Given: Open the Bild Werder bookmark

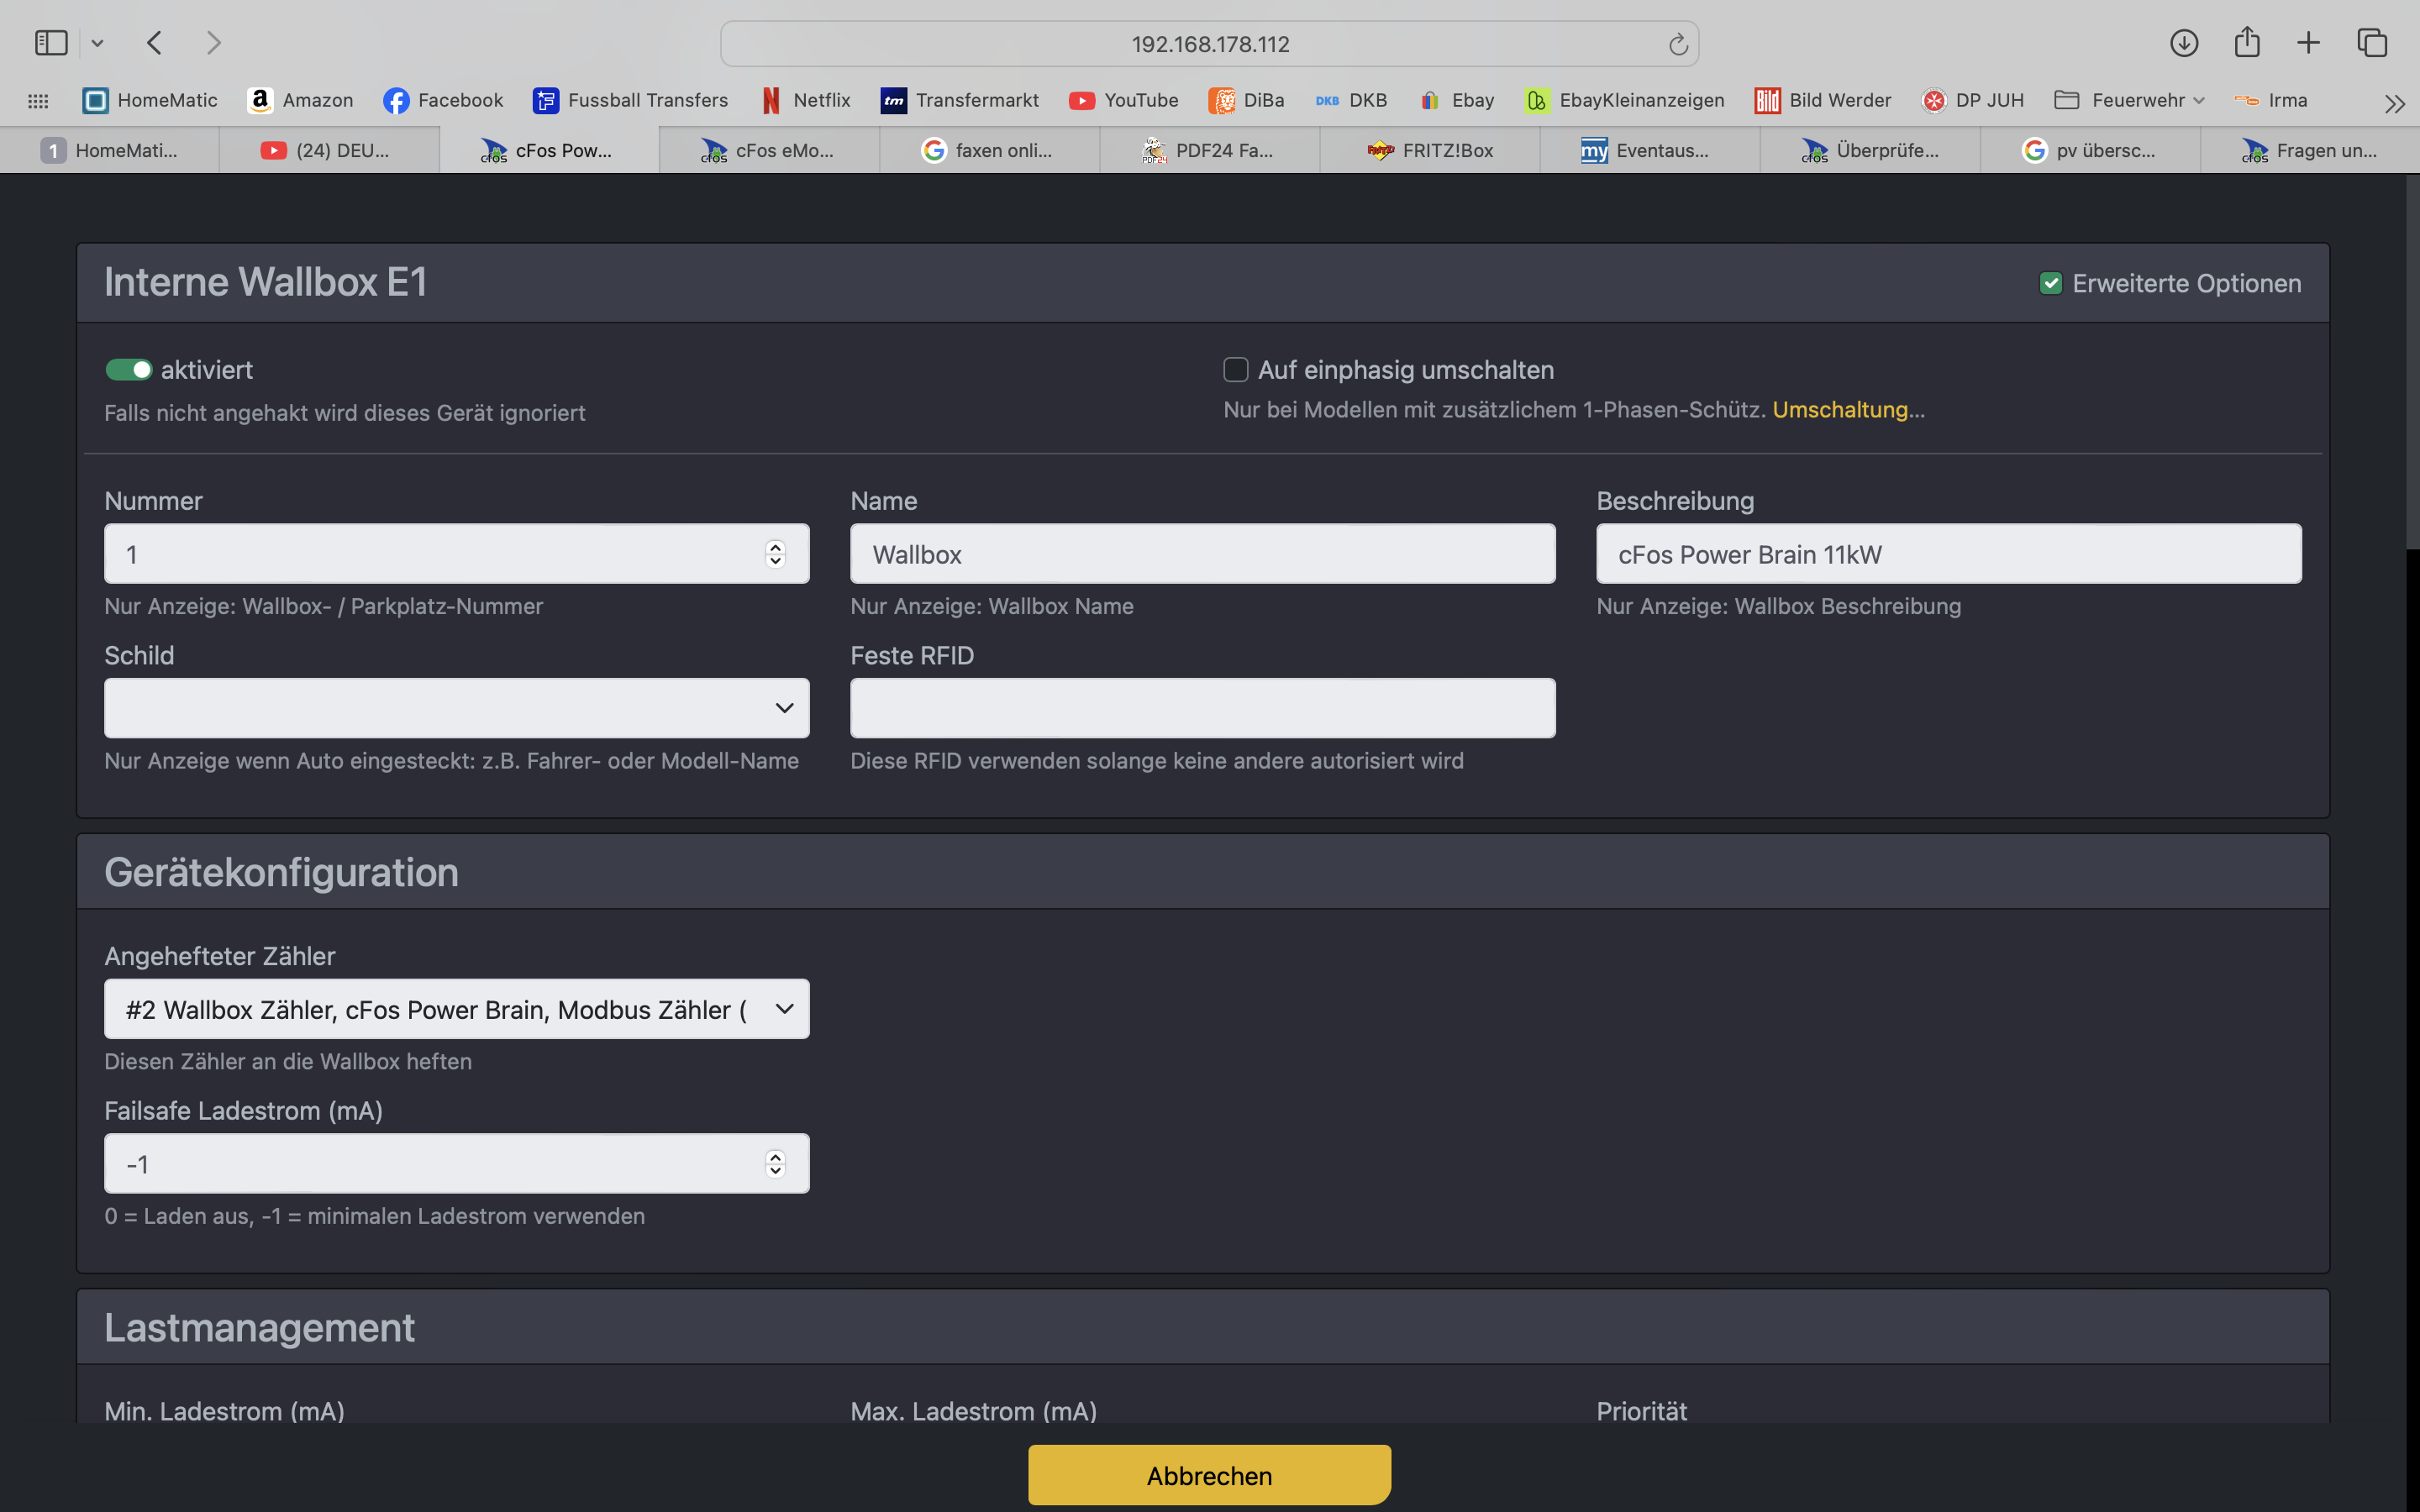Looking at the screenshot, I should [1823, 100].
